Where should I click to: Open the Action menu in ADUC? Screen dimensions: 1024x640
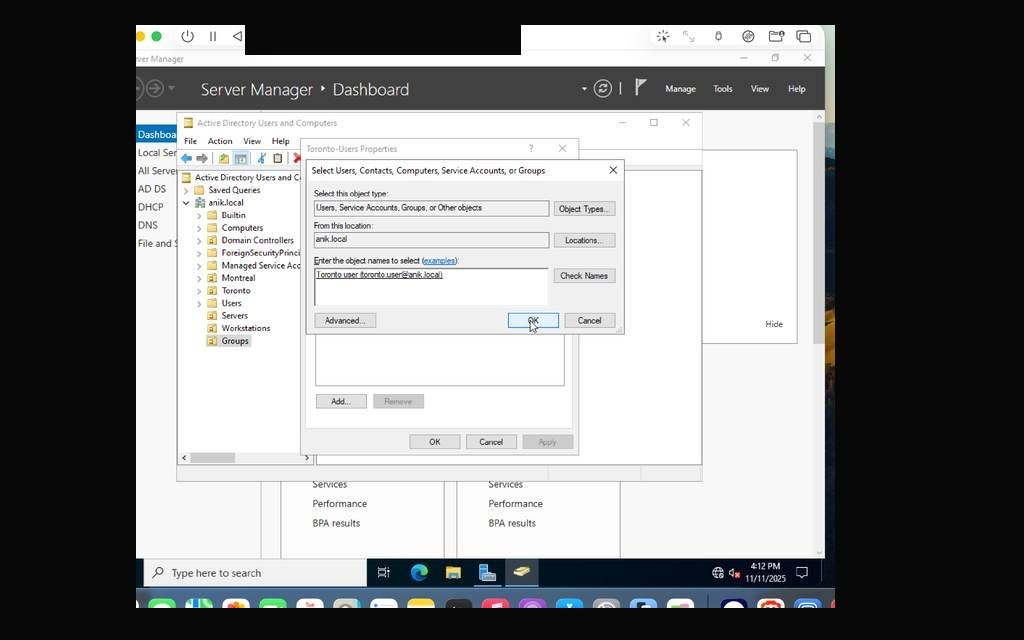pos(220,141)
